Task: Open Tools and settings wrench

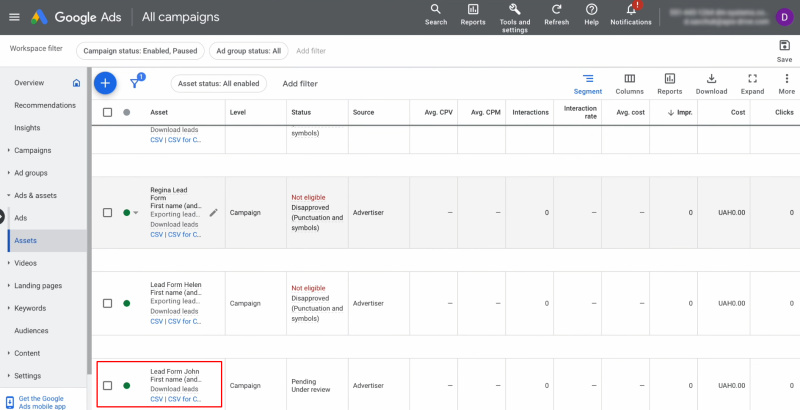Action: (515, 10)
